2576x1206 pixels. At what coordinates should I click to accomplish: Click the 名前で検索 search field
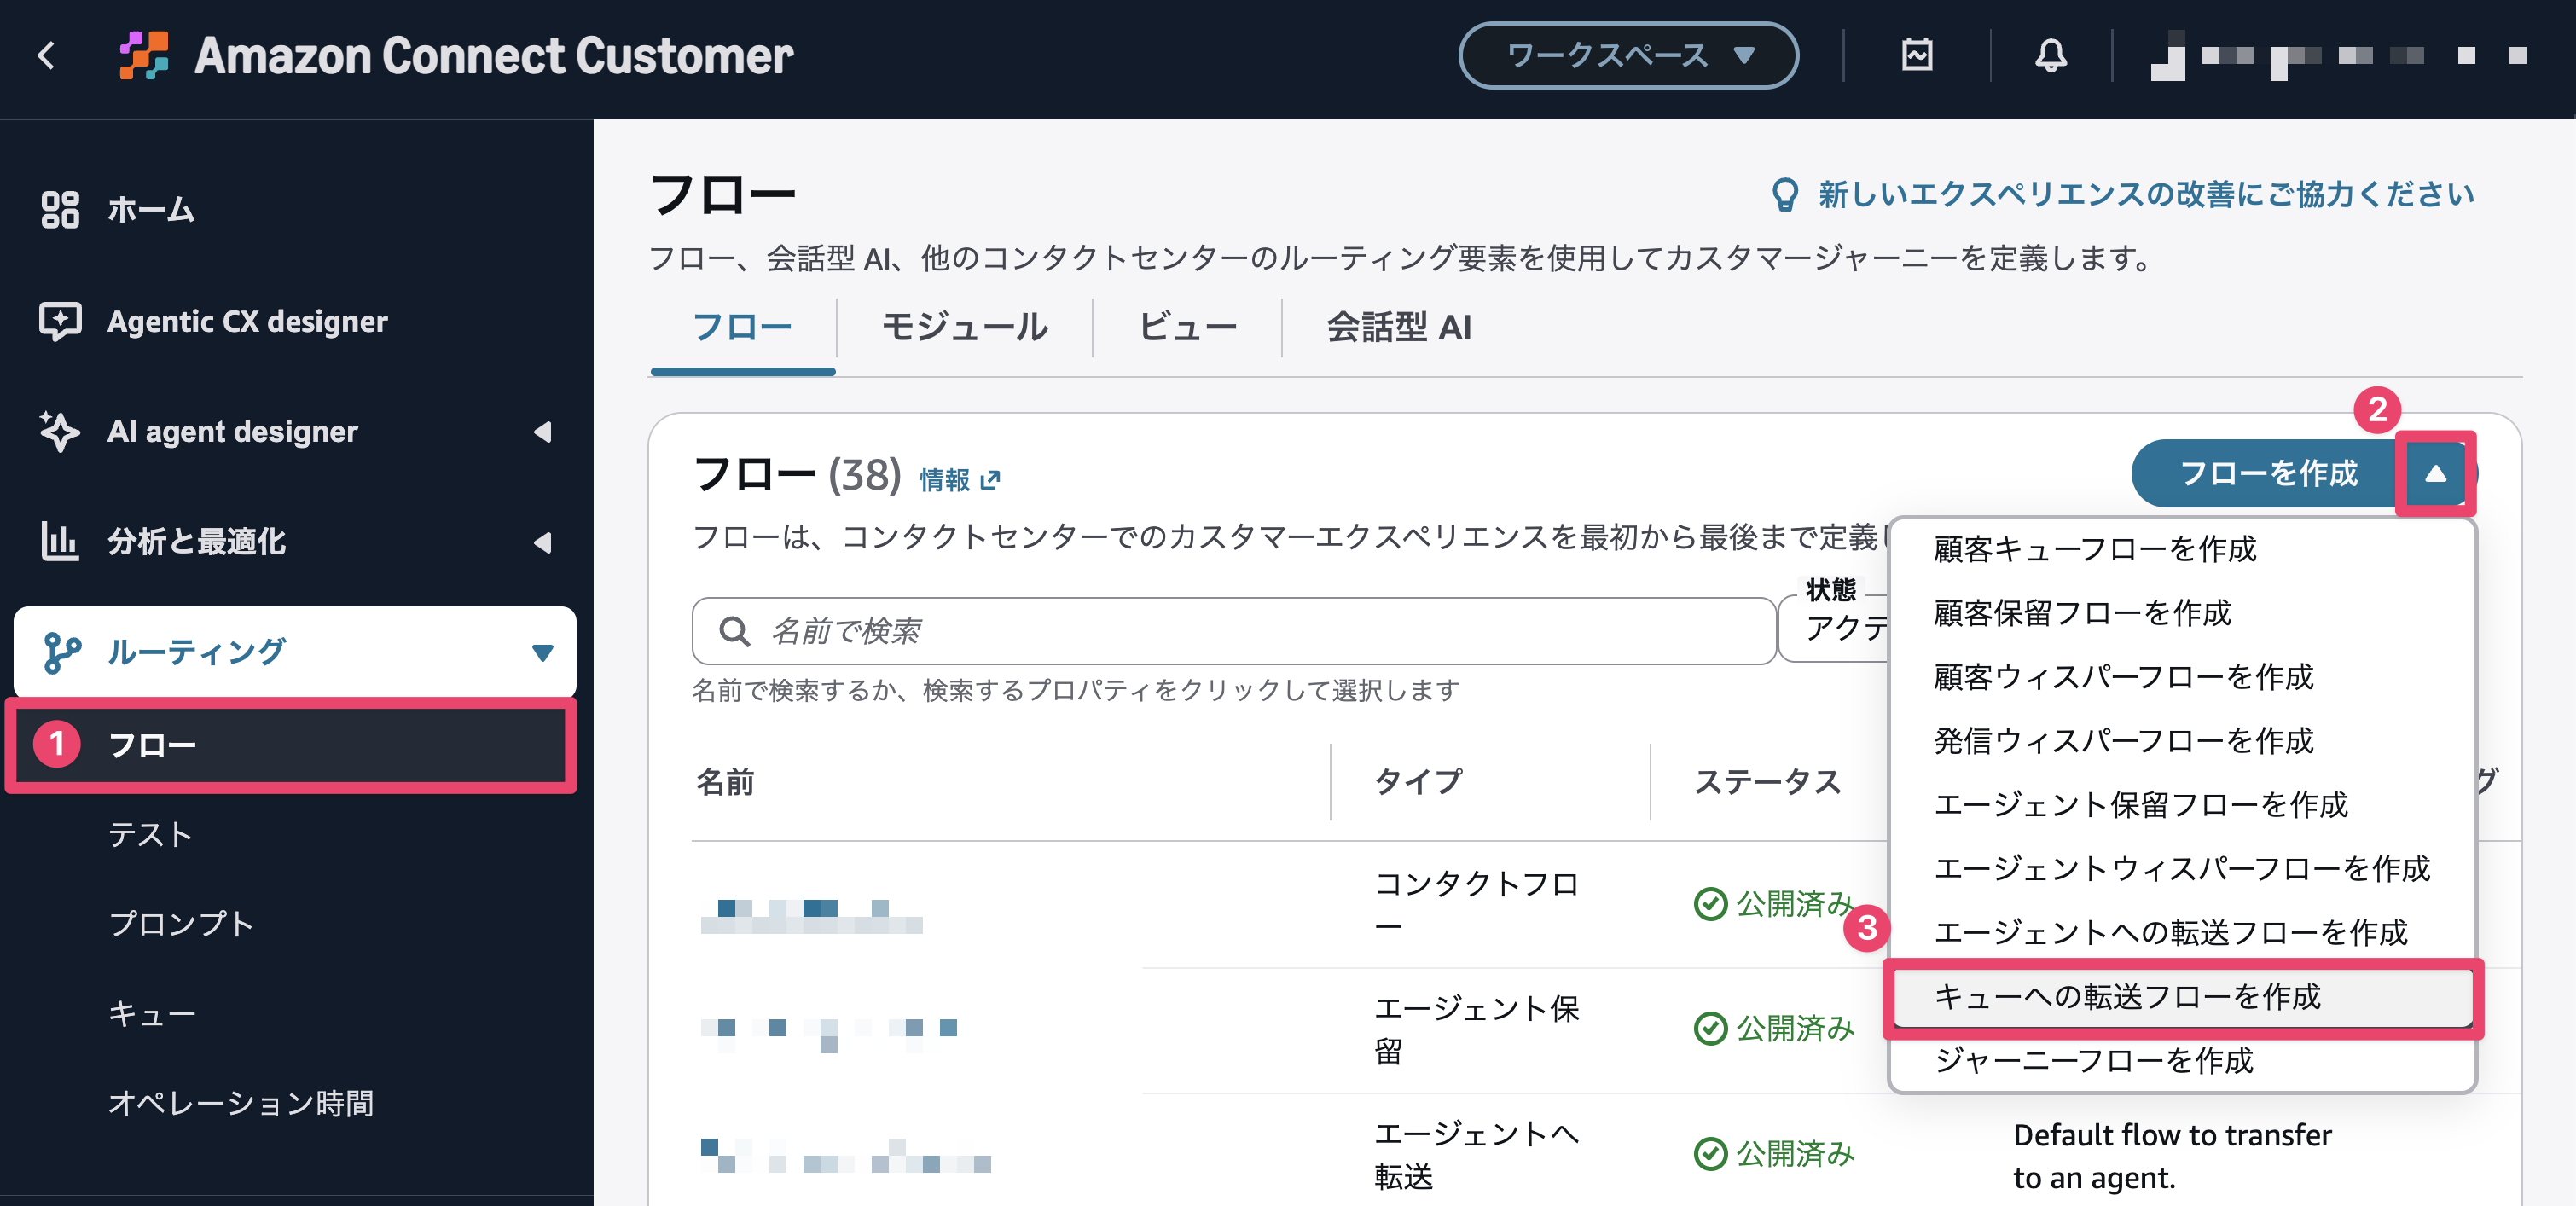(1233, 631)
